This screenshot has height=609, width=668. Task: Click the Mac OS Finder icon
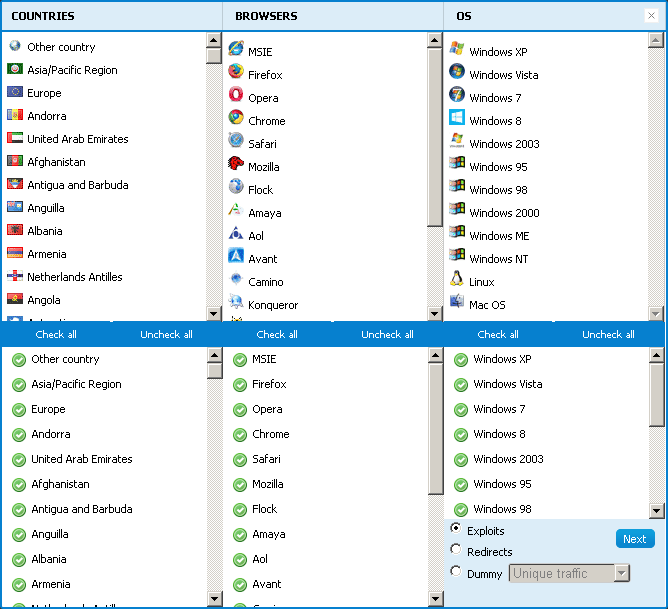point(457,302)
